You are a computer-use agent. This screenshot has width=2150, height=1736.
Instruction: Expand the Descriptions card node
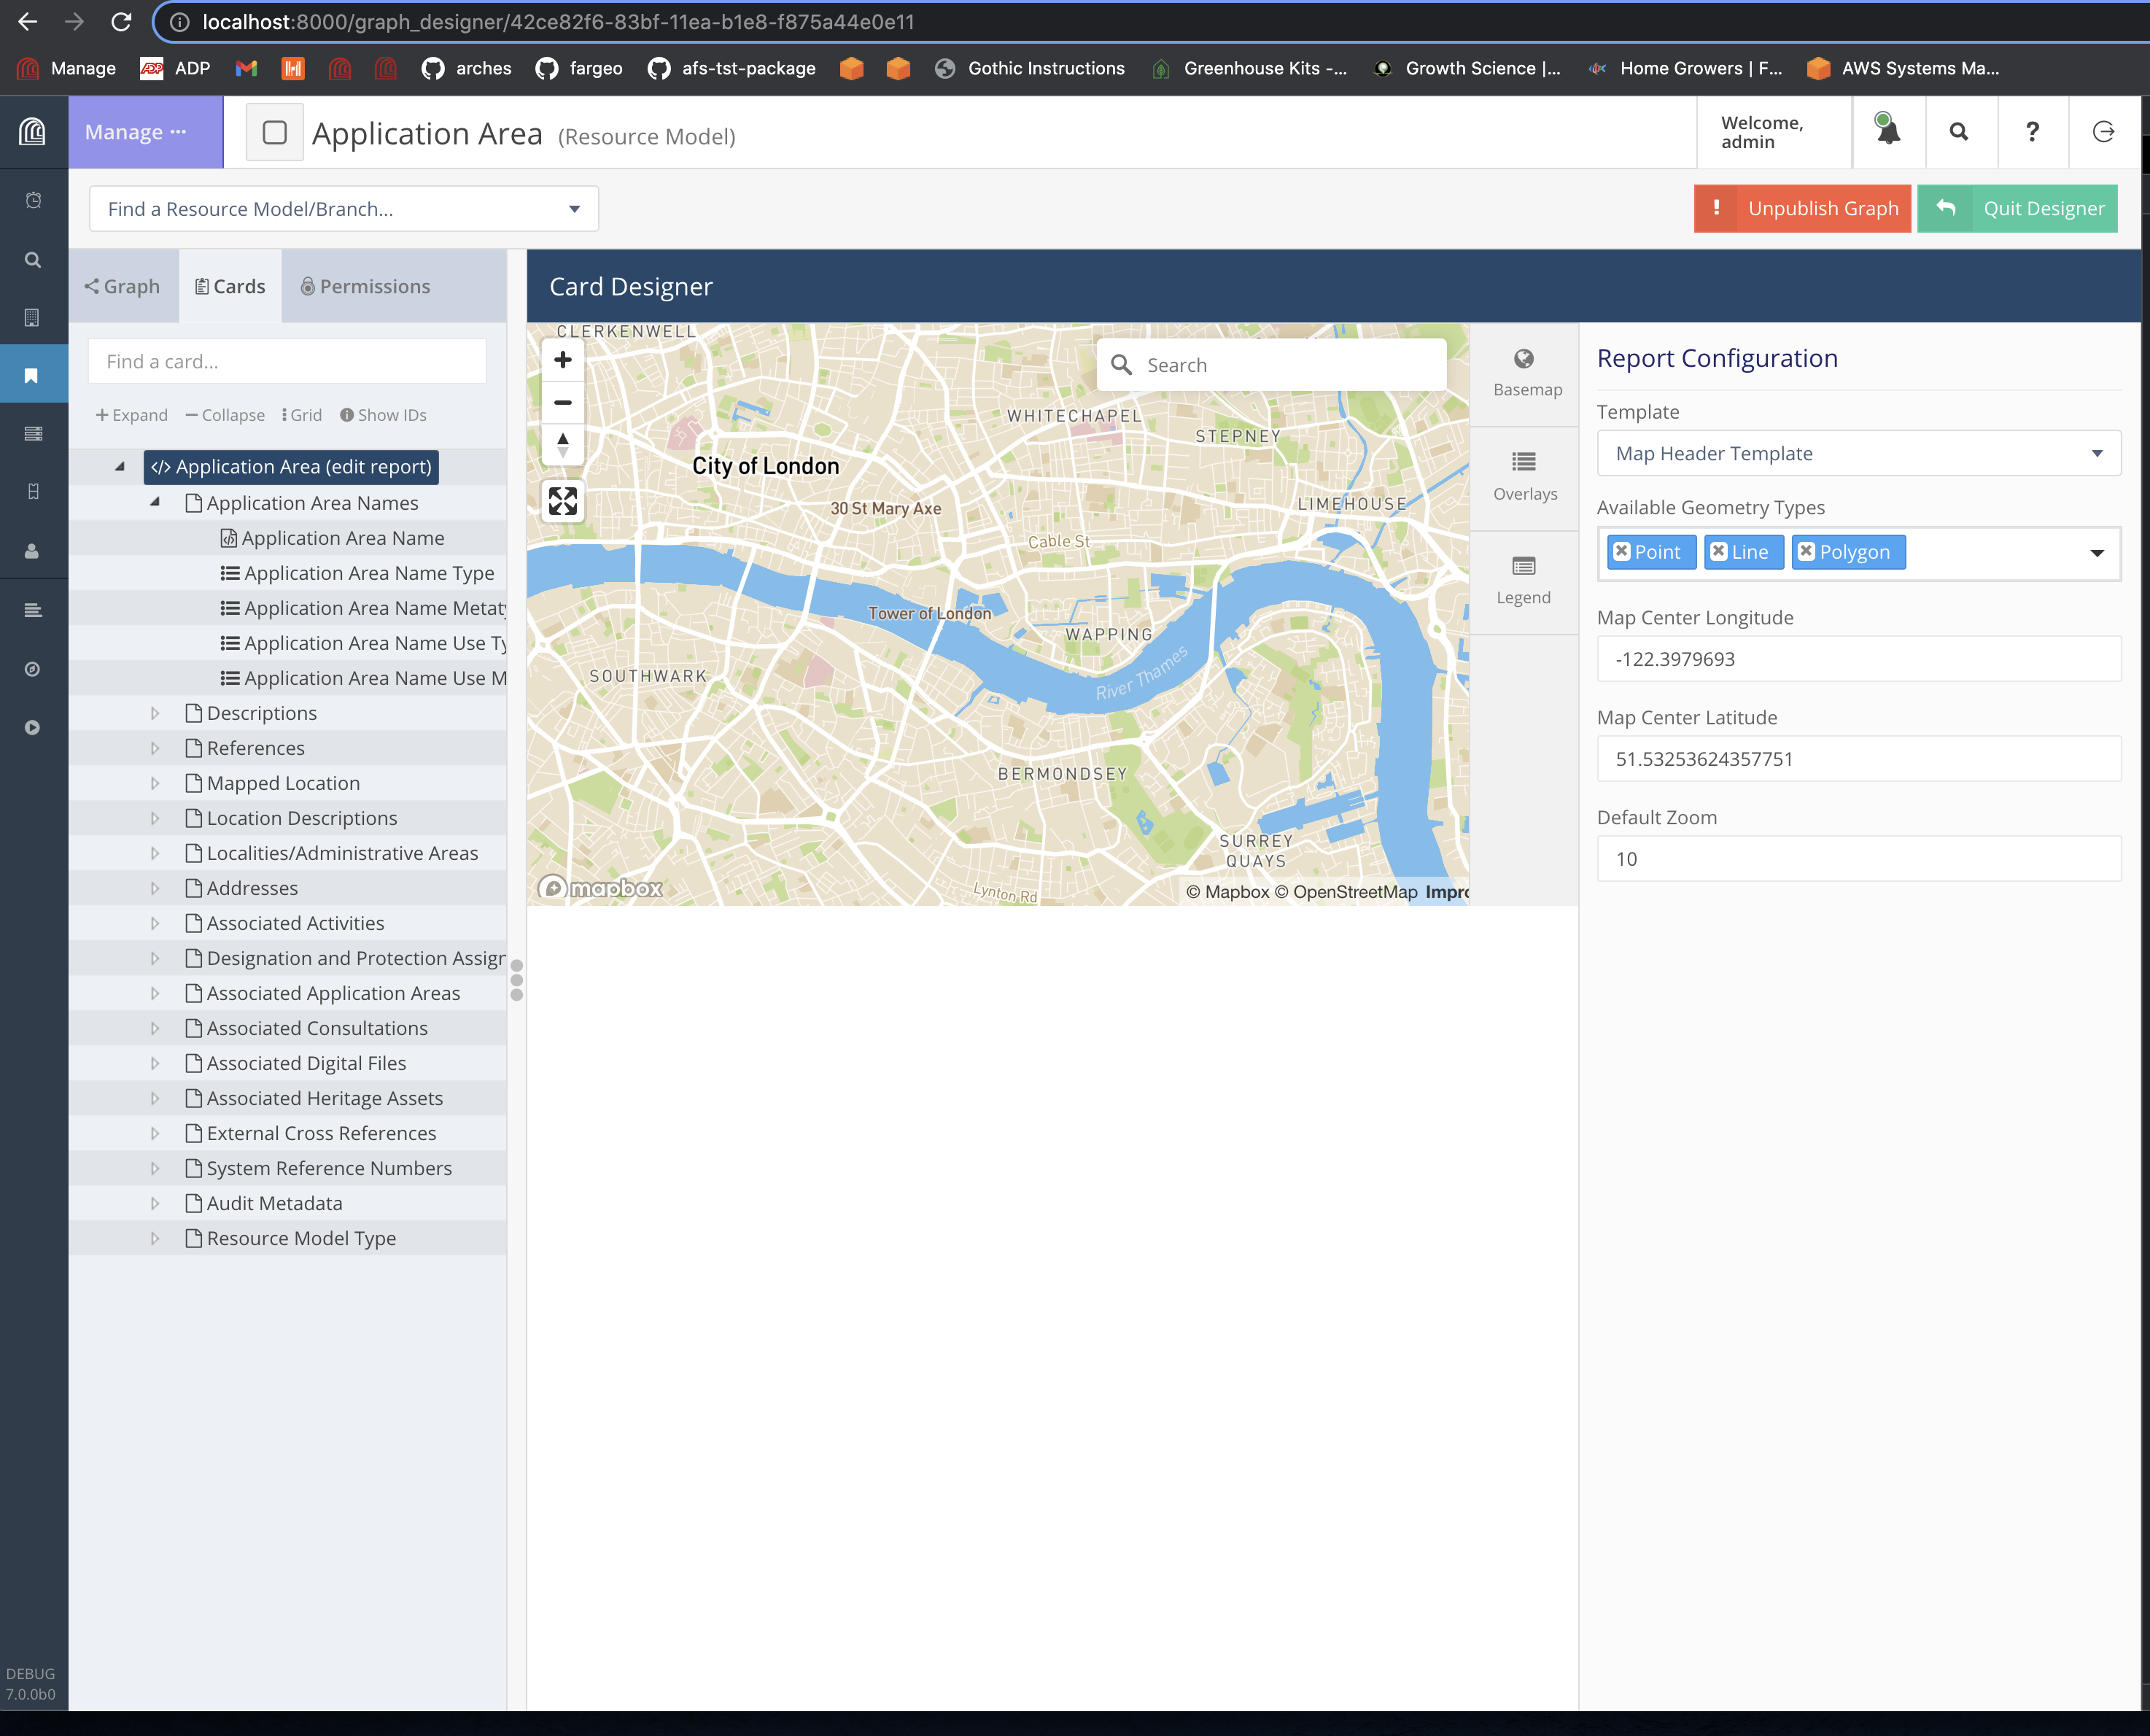point(156,712)
